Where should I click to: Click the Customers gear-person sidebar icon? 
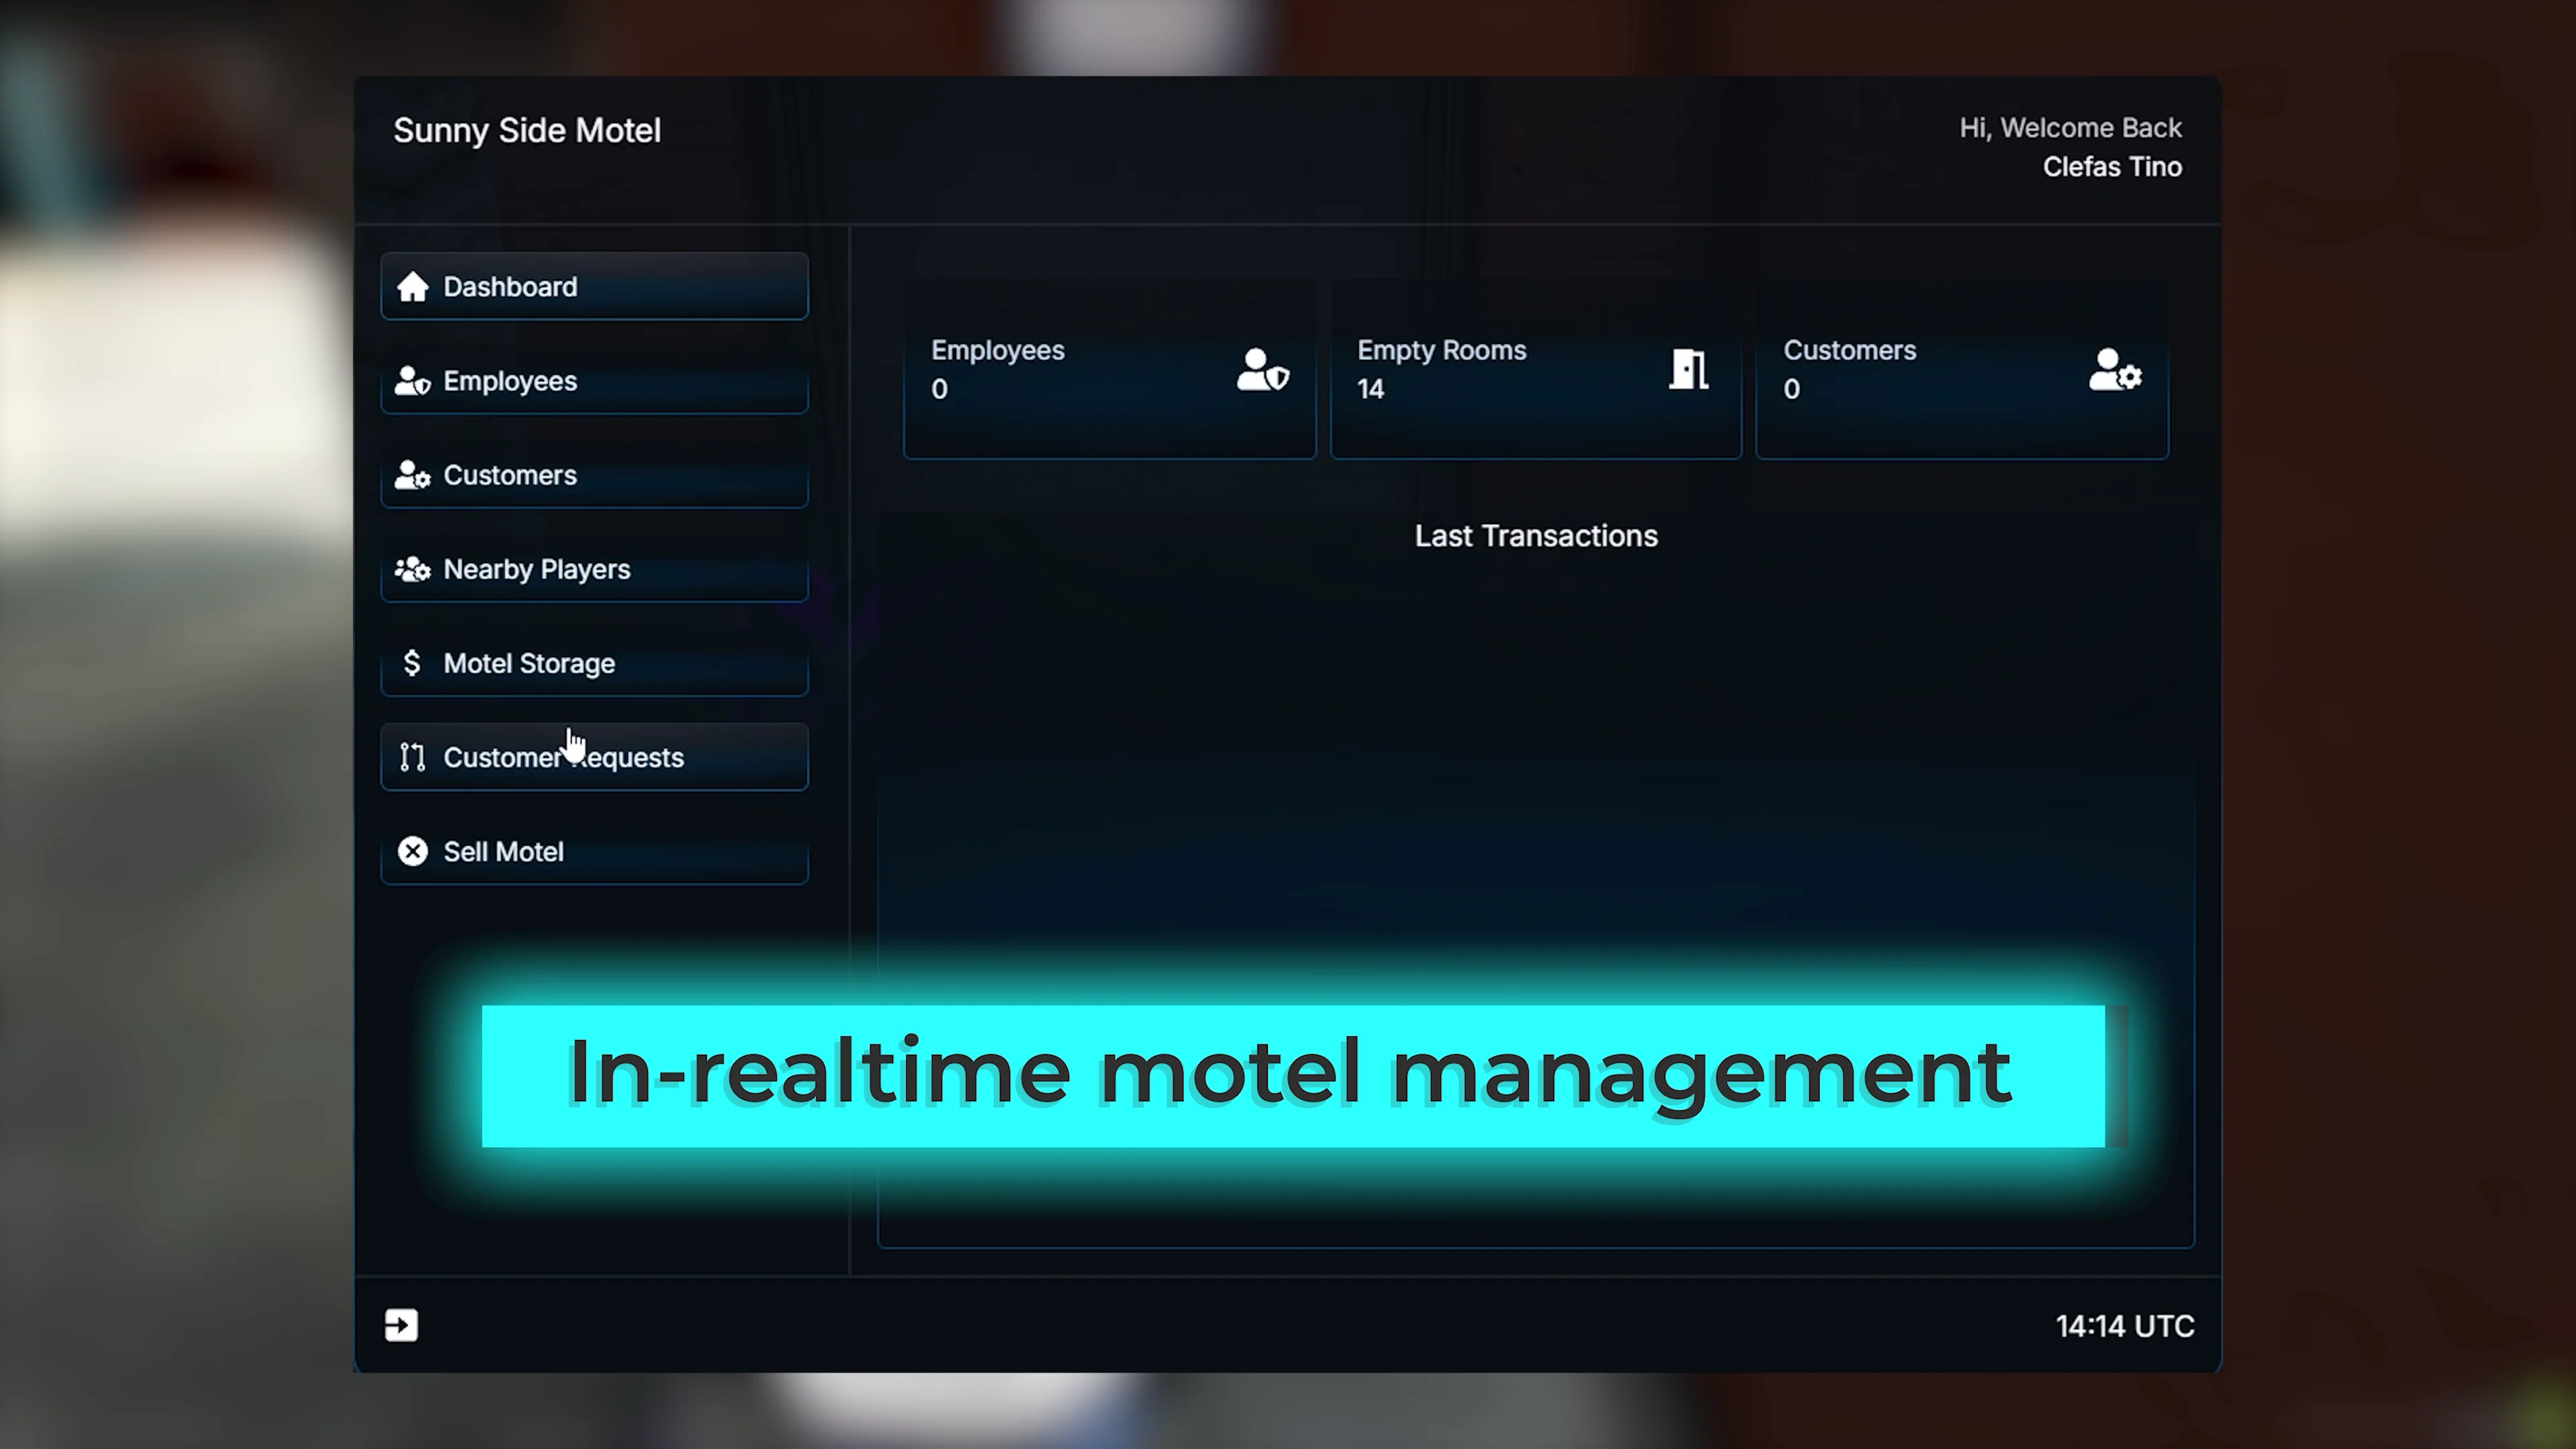(x=412, y=475)
